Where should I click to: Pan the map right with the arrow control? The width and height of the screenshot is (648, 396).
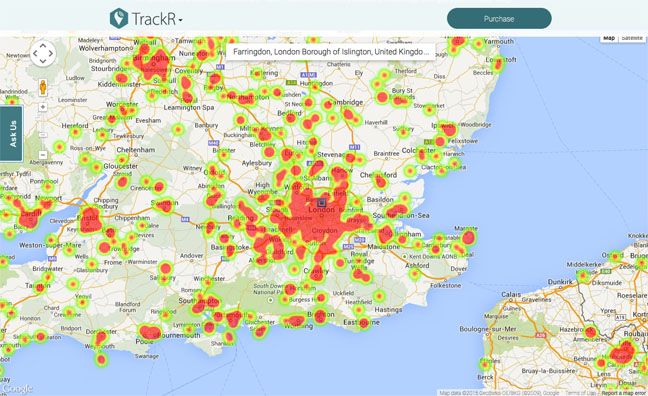(x=51, y=53)
